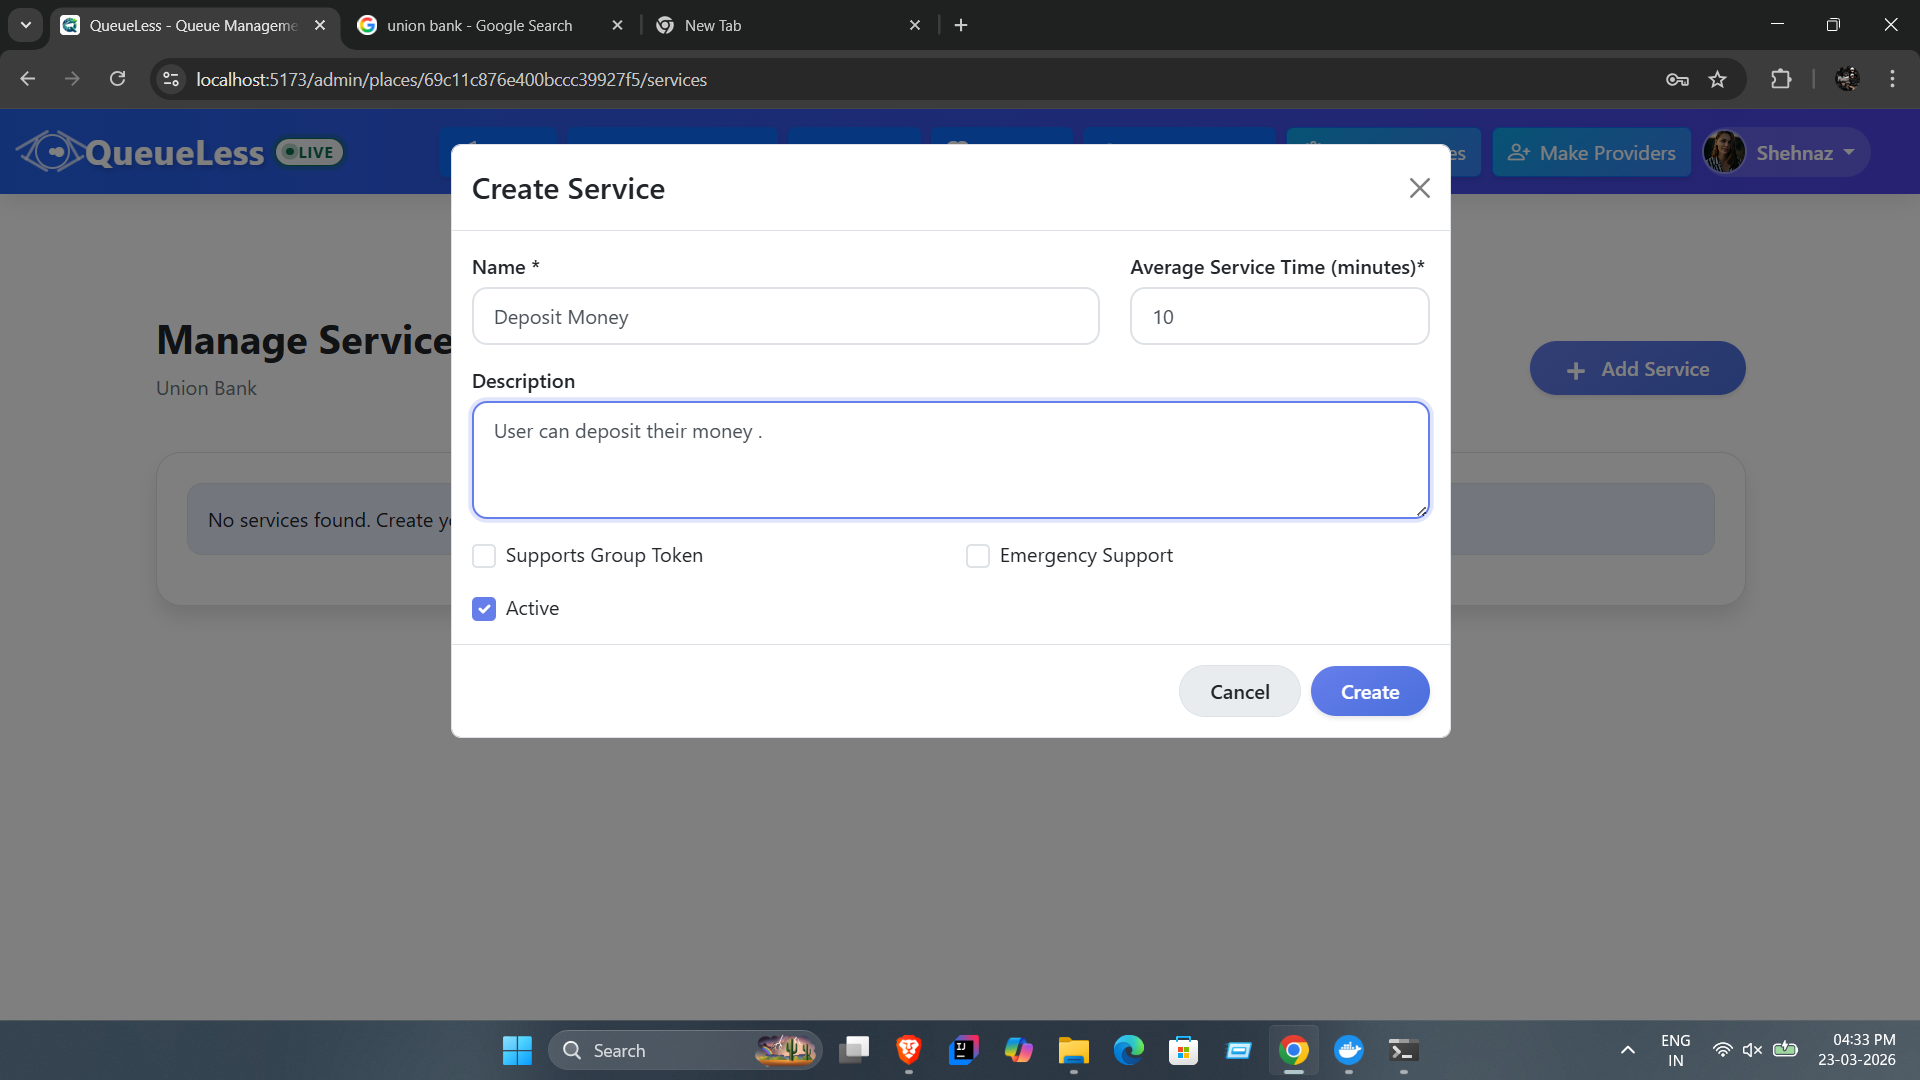The image size is (1920, 1080).
Task: Click the Create button
Action: pos(1370,692)
